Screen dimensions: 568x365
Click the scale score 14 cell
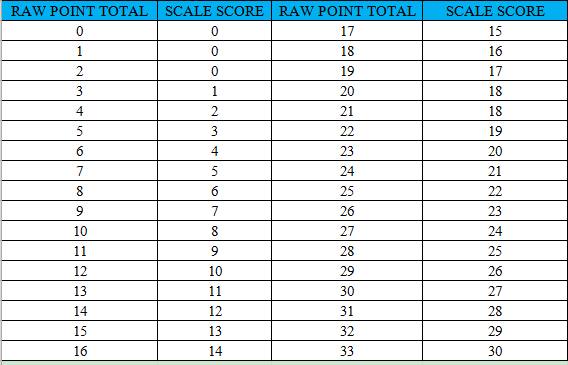tap(214, 351)
